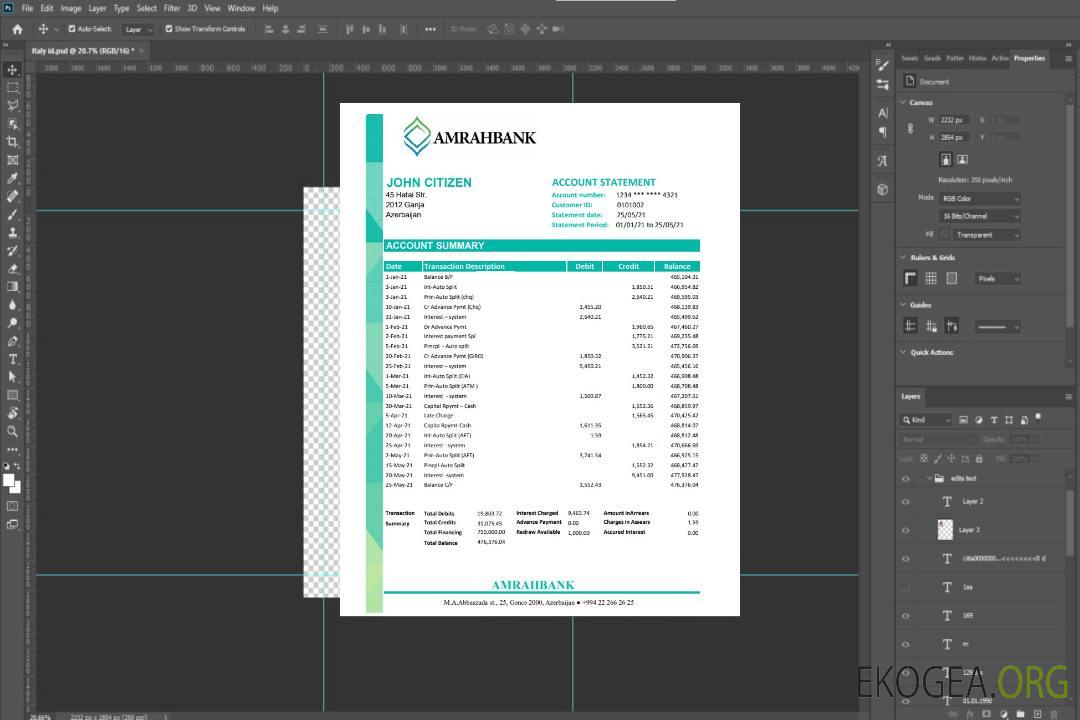Collapse the Canvas section
The height and width of the screenshot is (720, 1080).
click(x=903, y=102)
